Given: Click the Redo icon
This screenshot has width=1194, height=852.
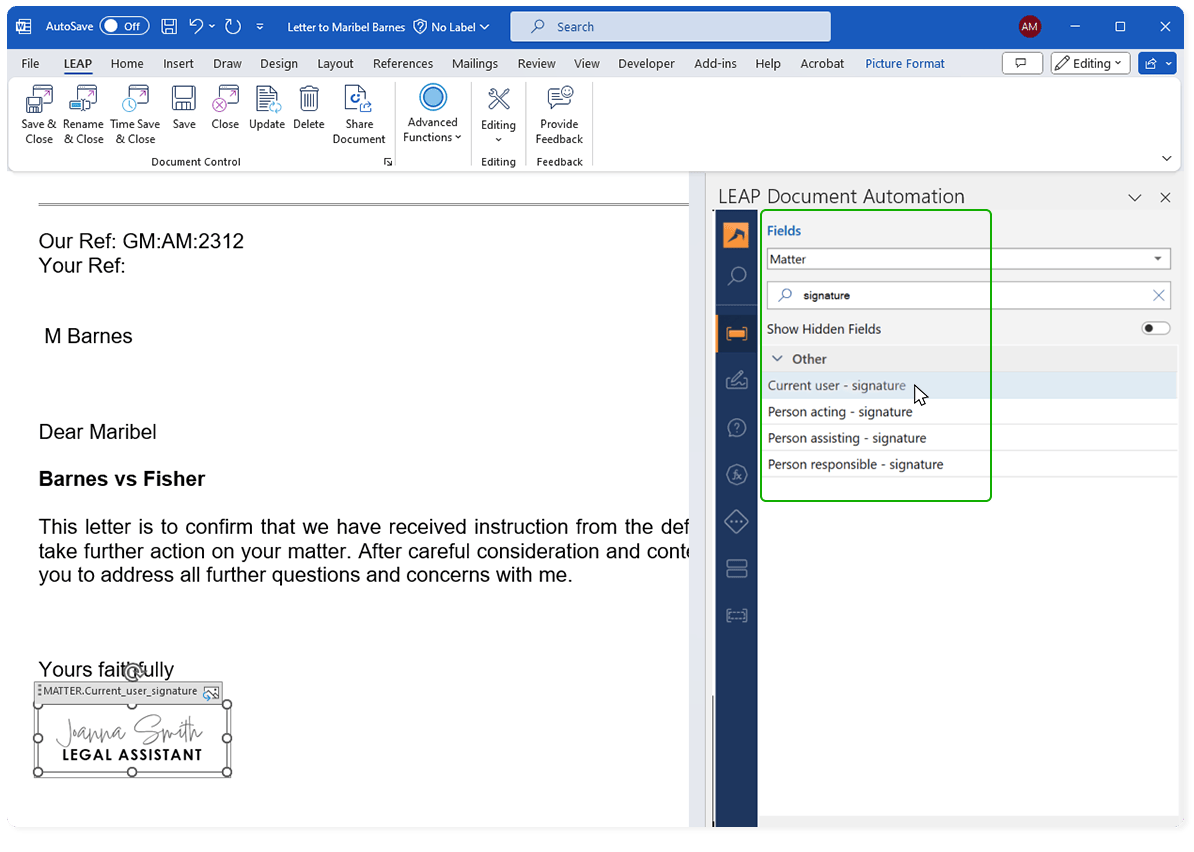Looking at the screenshot, I should click(x=233, y=27).
